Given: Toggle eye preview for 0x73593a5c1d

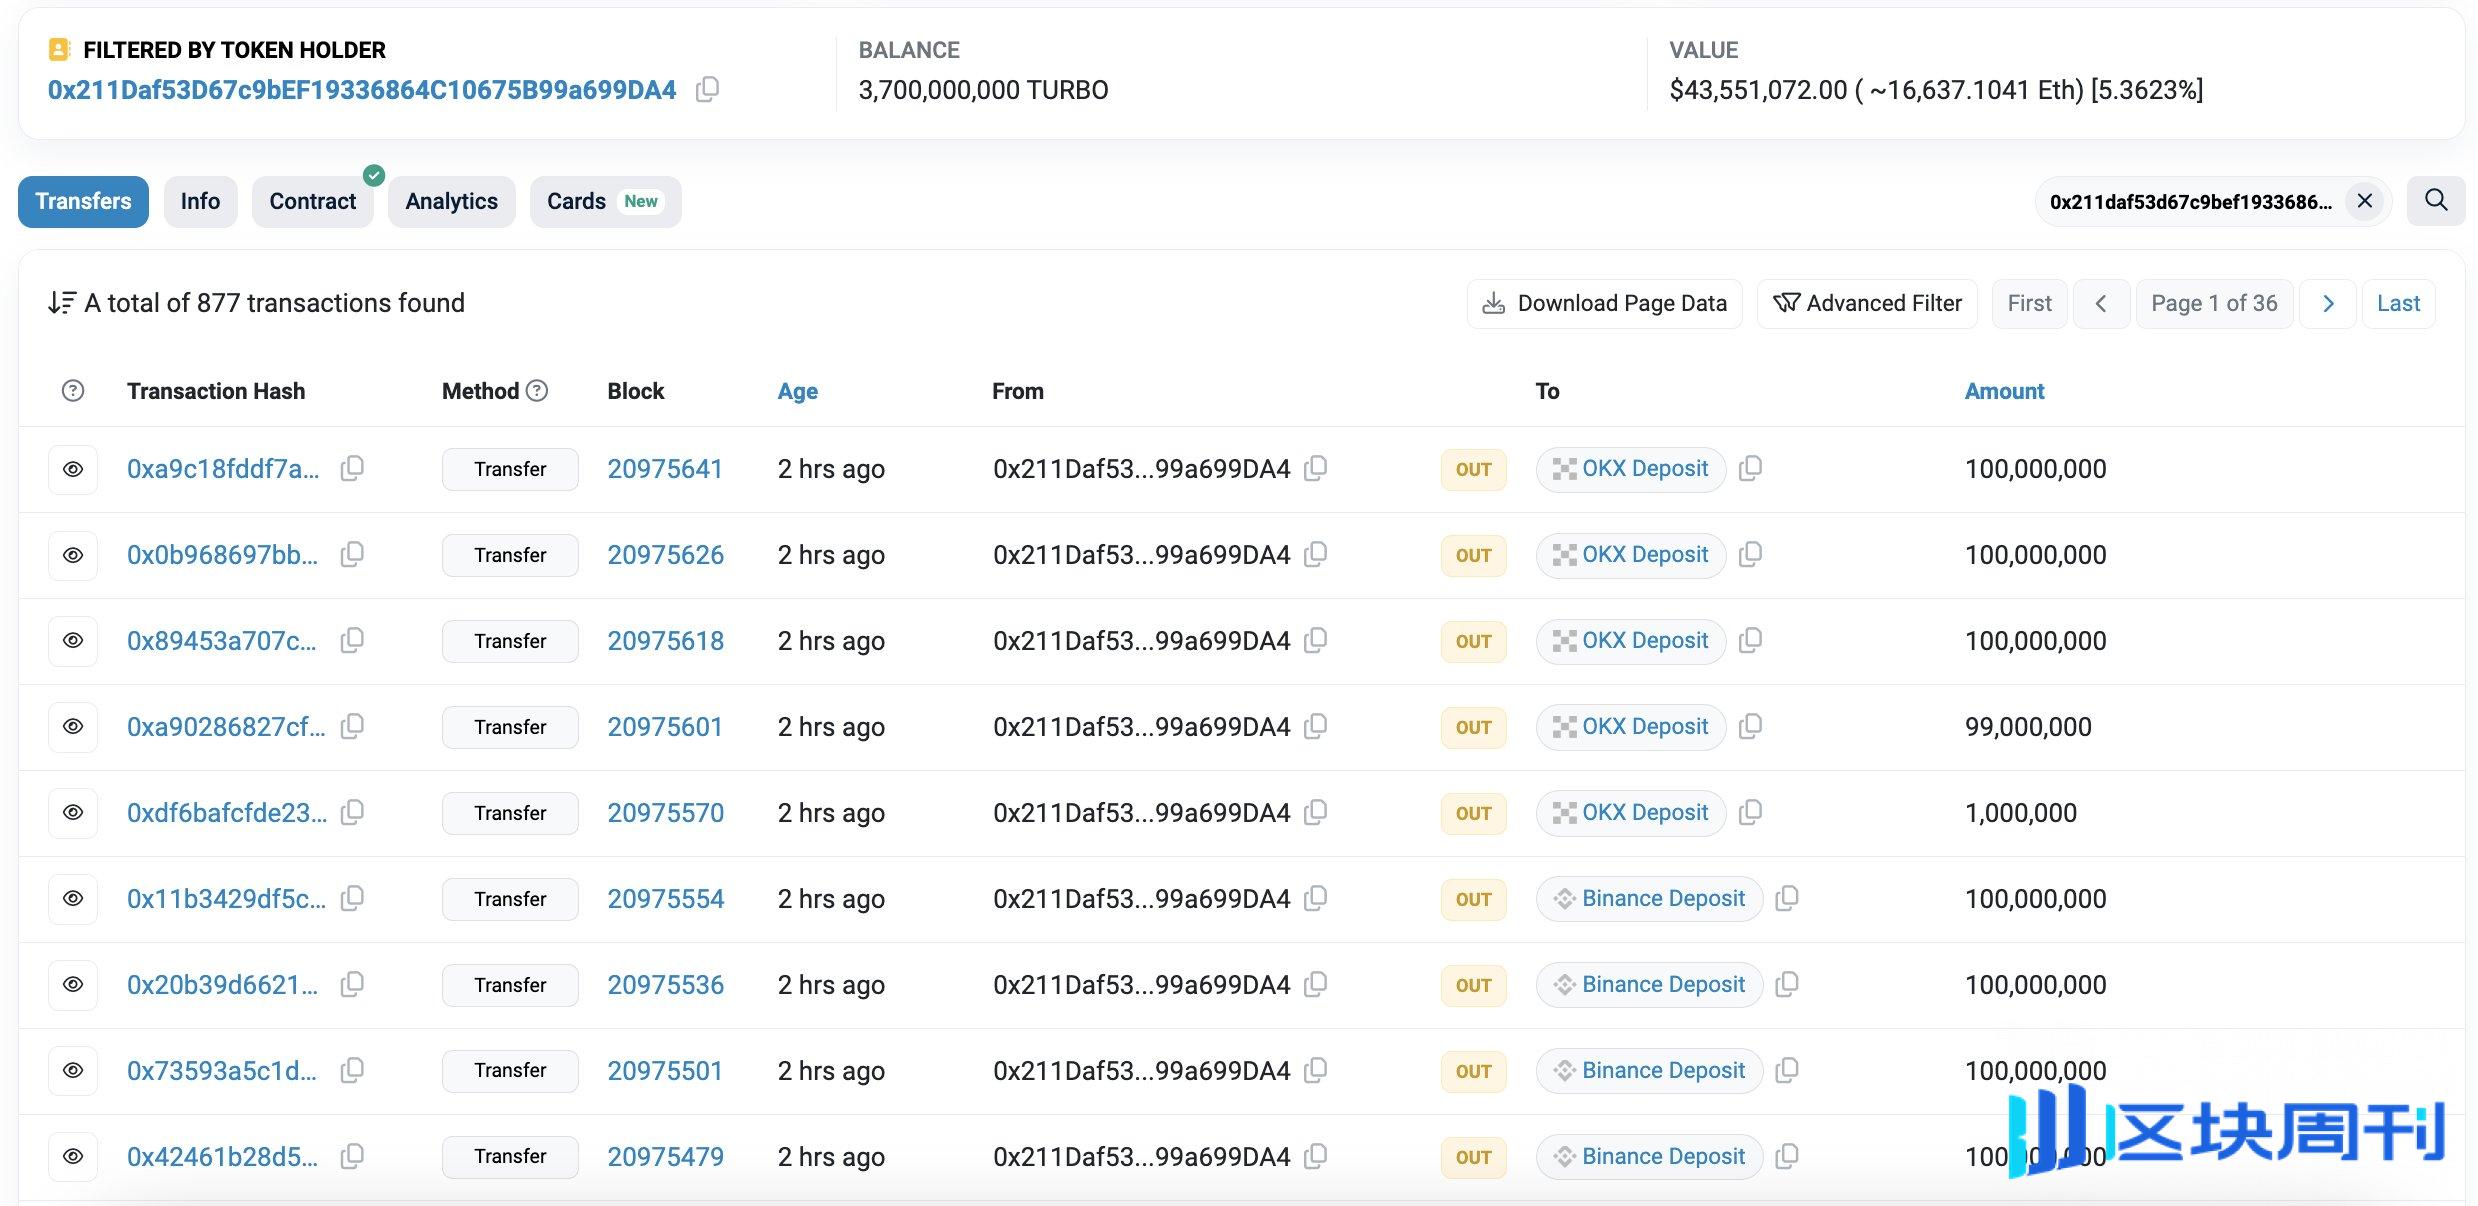Looking at the screenshot, I should 73,1071.
